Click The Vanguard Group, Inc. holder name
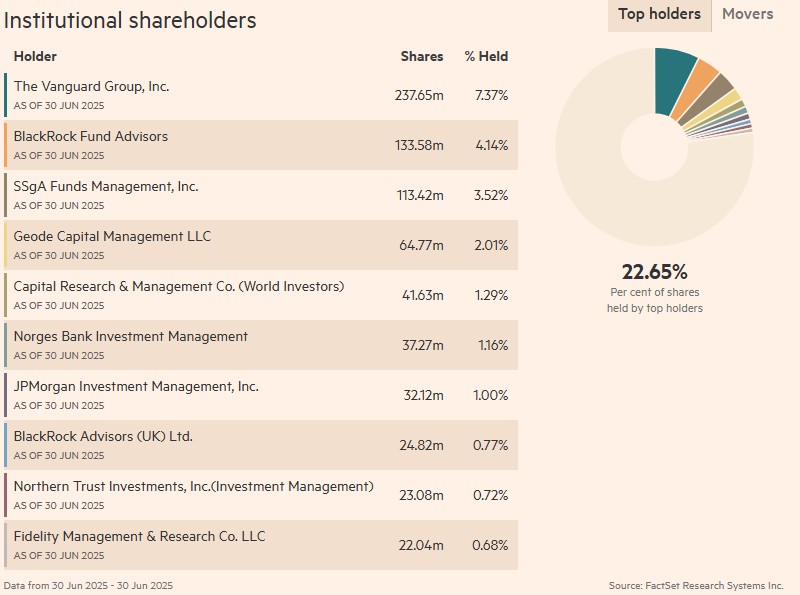Viewport: 800px width, 595px height. (x=91, y=87)
